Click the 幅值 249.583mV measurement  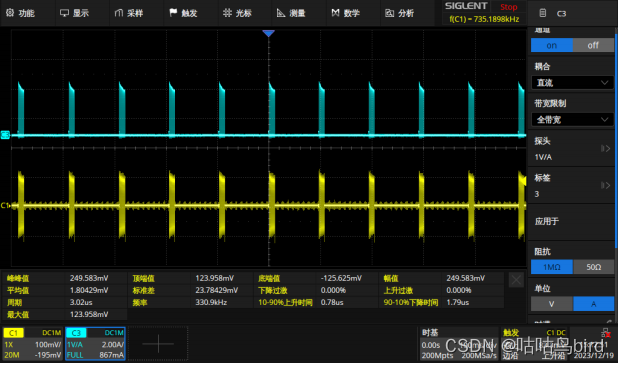click(x=441, y=278)
